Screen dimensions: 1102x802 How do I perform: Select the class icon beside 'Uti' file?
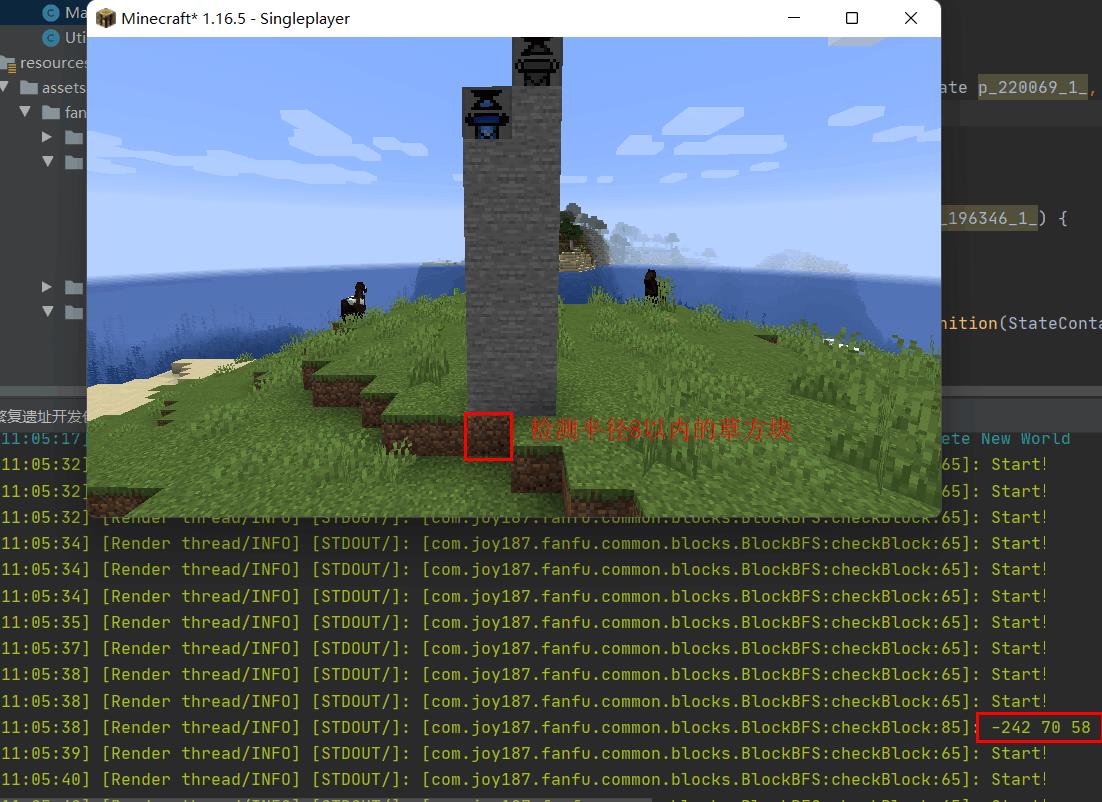tap(51, 38)
